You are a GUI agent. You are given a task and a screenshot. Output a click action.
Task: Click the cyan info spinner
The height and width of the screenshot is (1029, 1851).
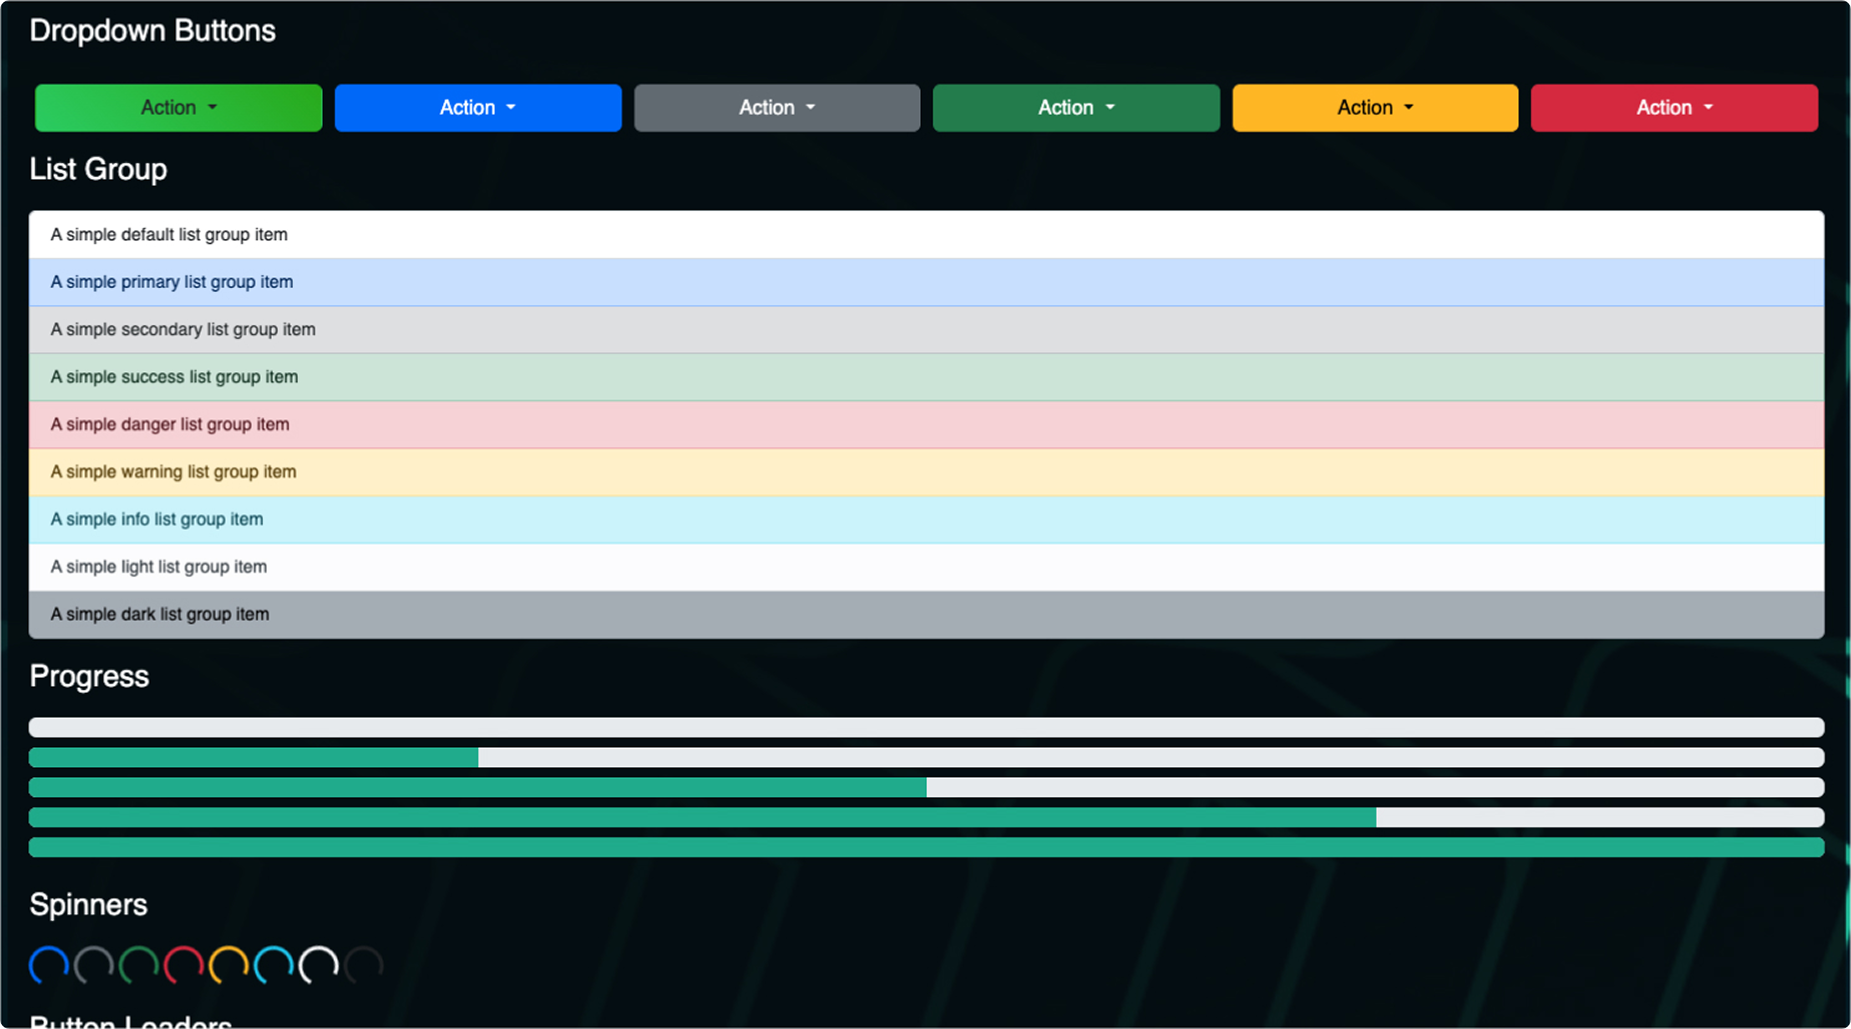coord(274,965)
